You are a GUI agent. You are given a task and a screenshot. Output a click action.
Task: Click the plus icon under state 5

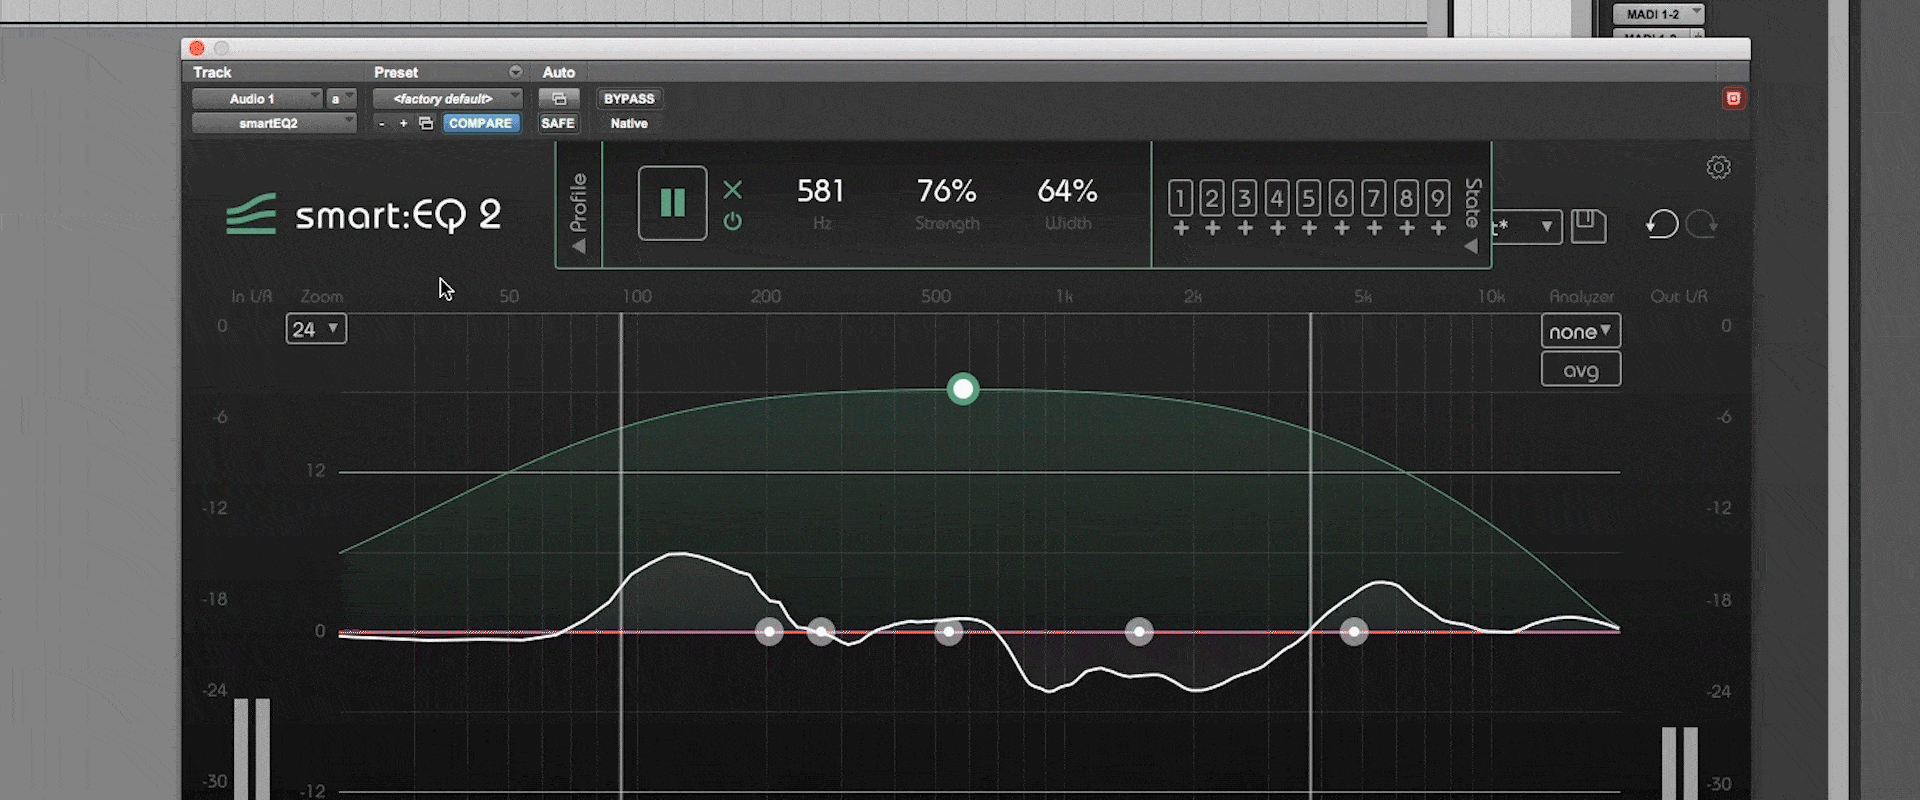(x=1309, y=229)
